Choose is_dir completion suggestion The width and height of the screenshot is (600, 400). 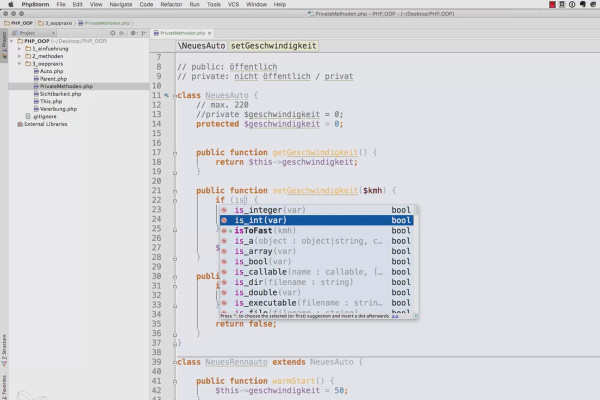[316, 282]
